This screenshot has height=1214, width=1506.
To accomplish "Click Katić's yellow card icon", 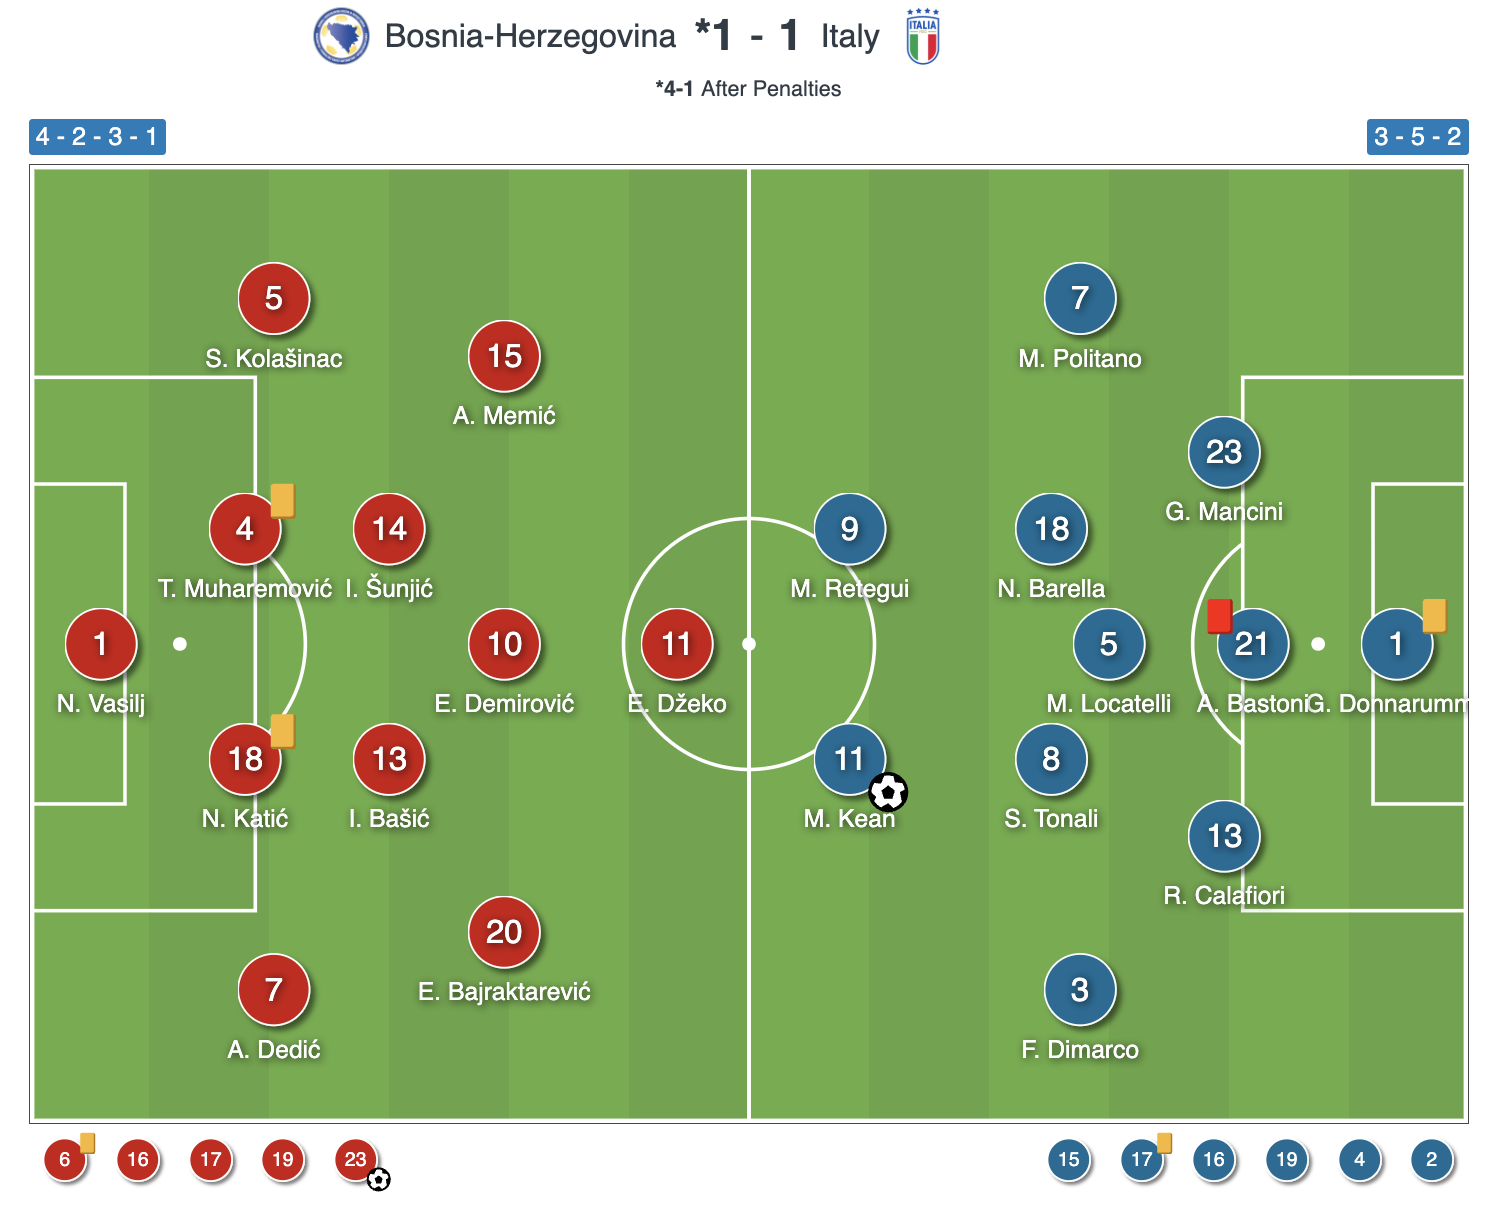I will (x=283, y=730).
